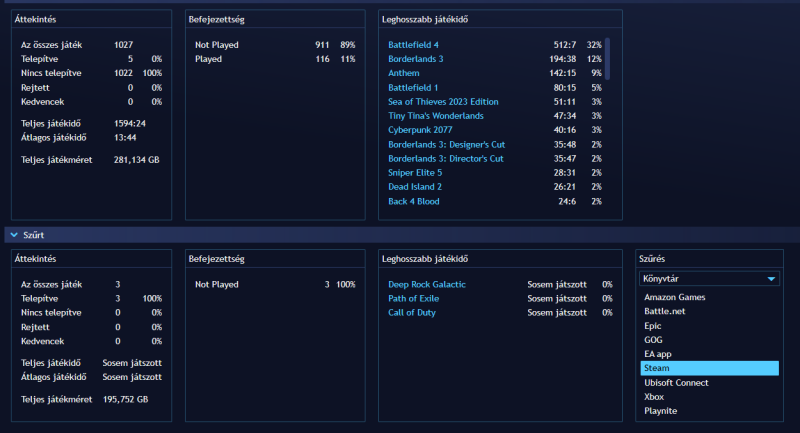Open Borderlands 3: Director's Cut link
Screen dimensions: 800x433
point(445,159)
